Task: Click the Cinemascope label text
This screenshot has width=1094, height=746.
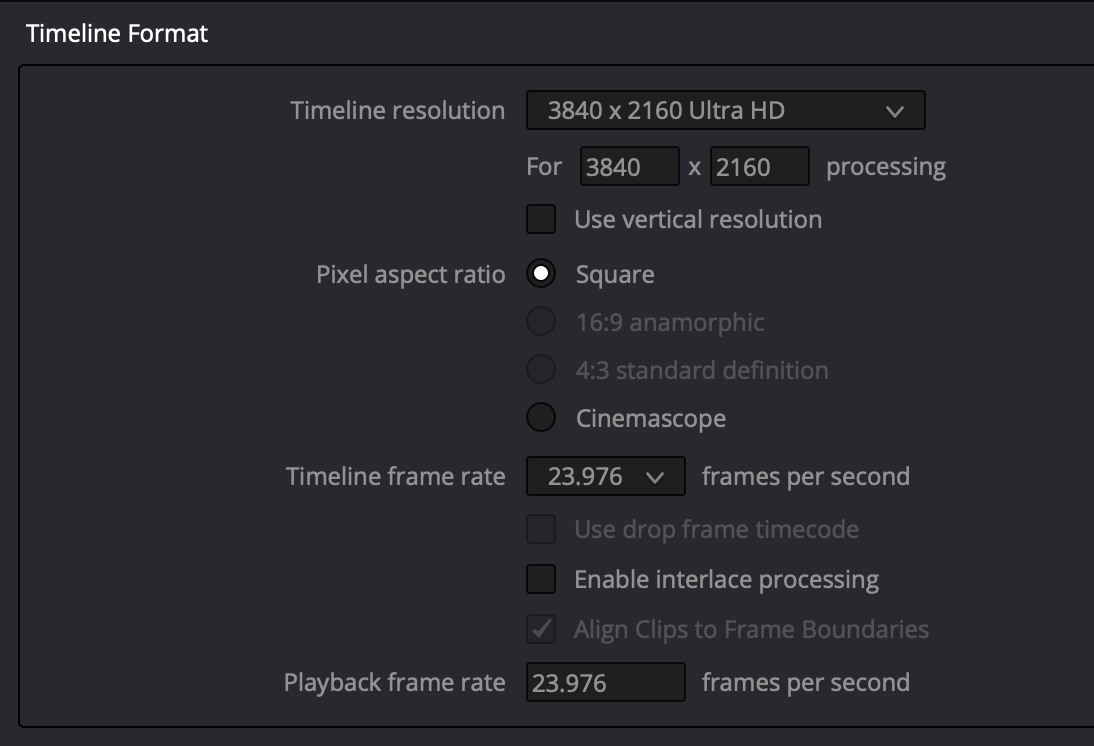Action: (650, 418)
